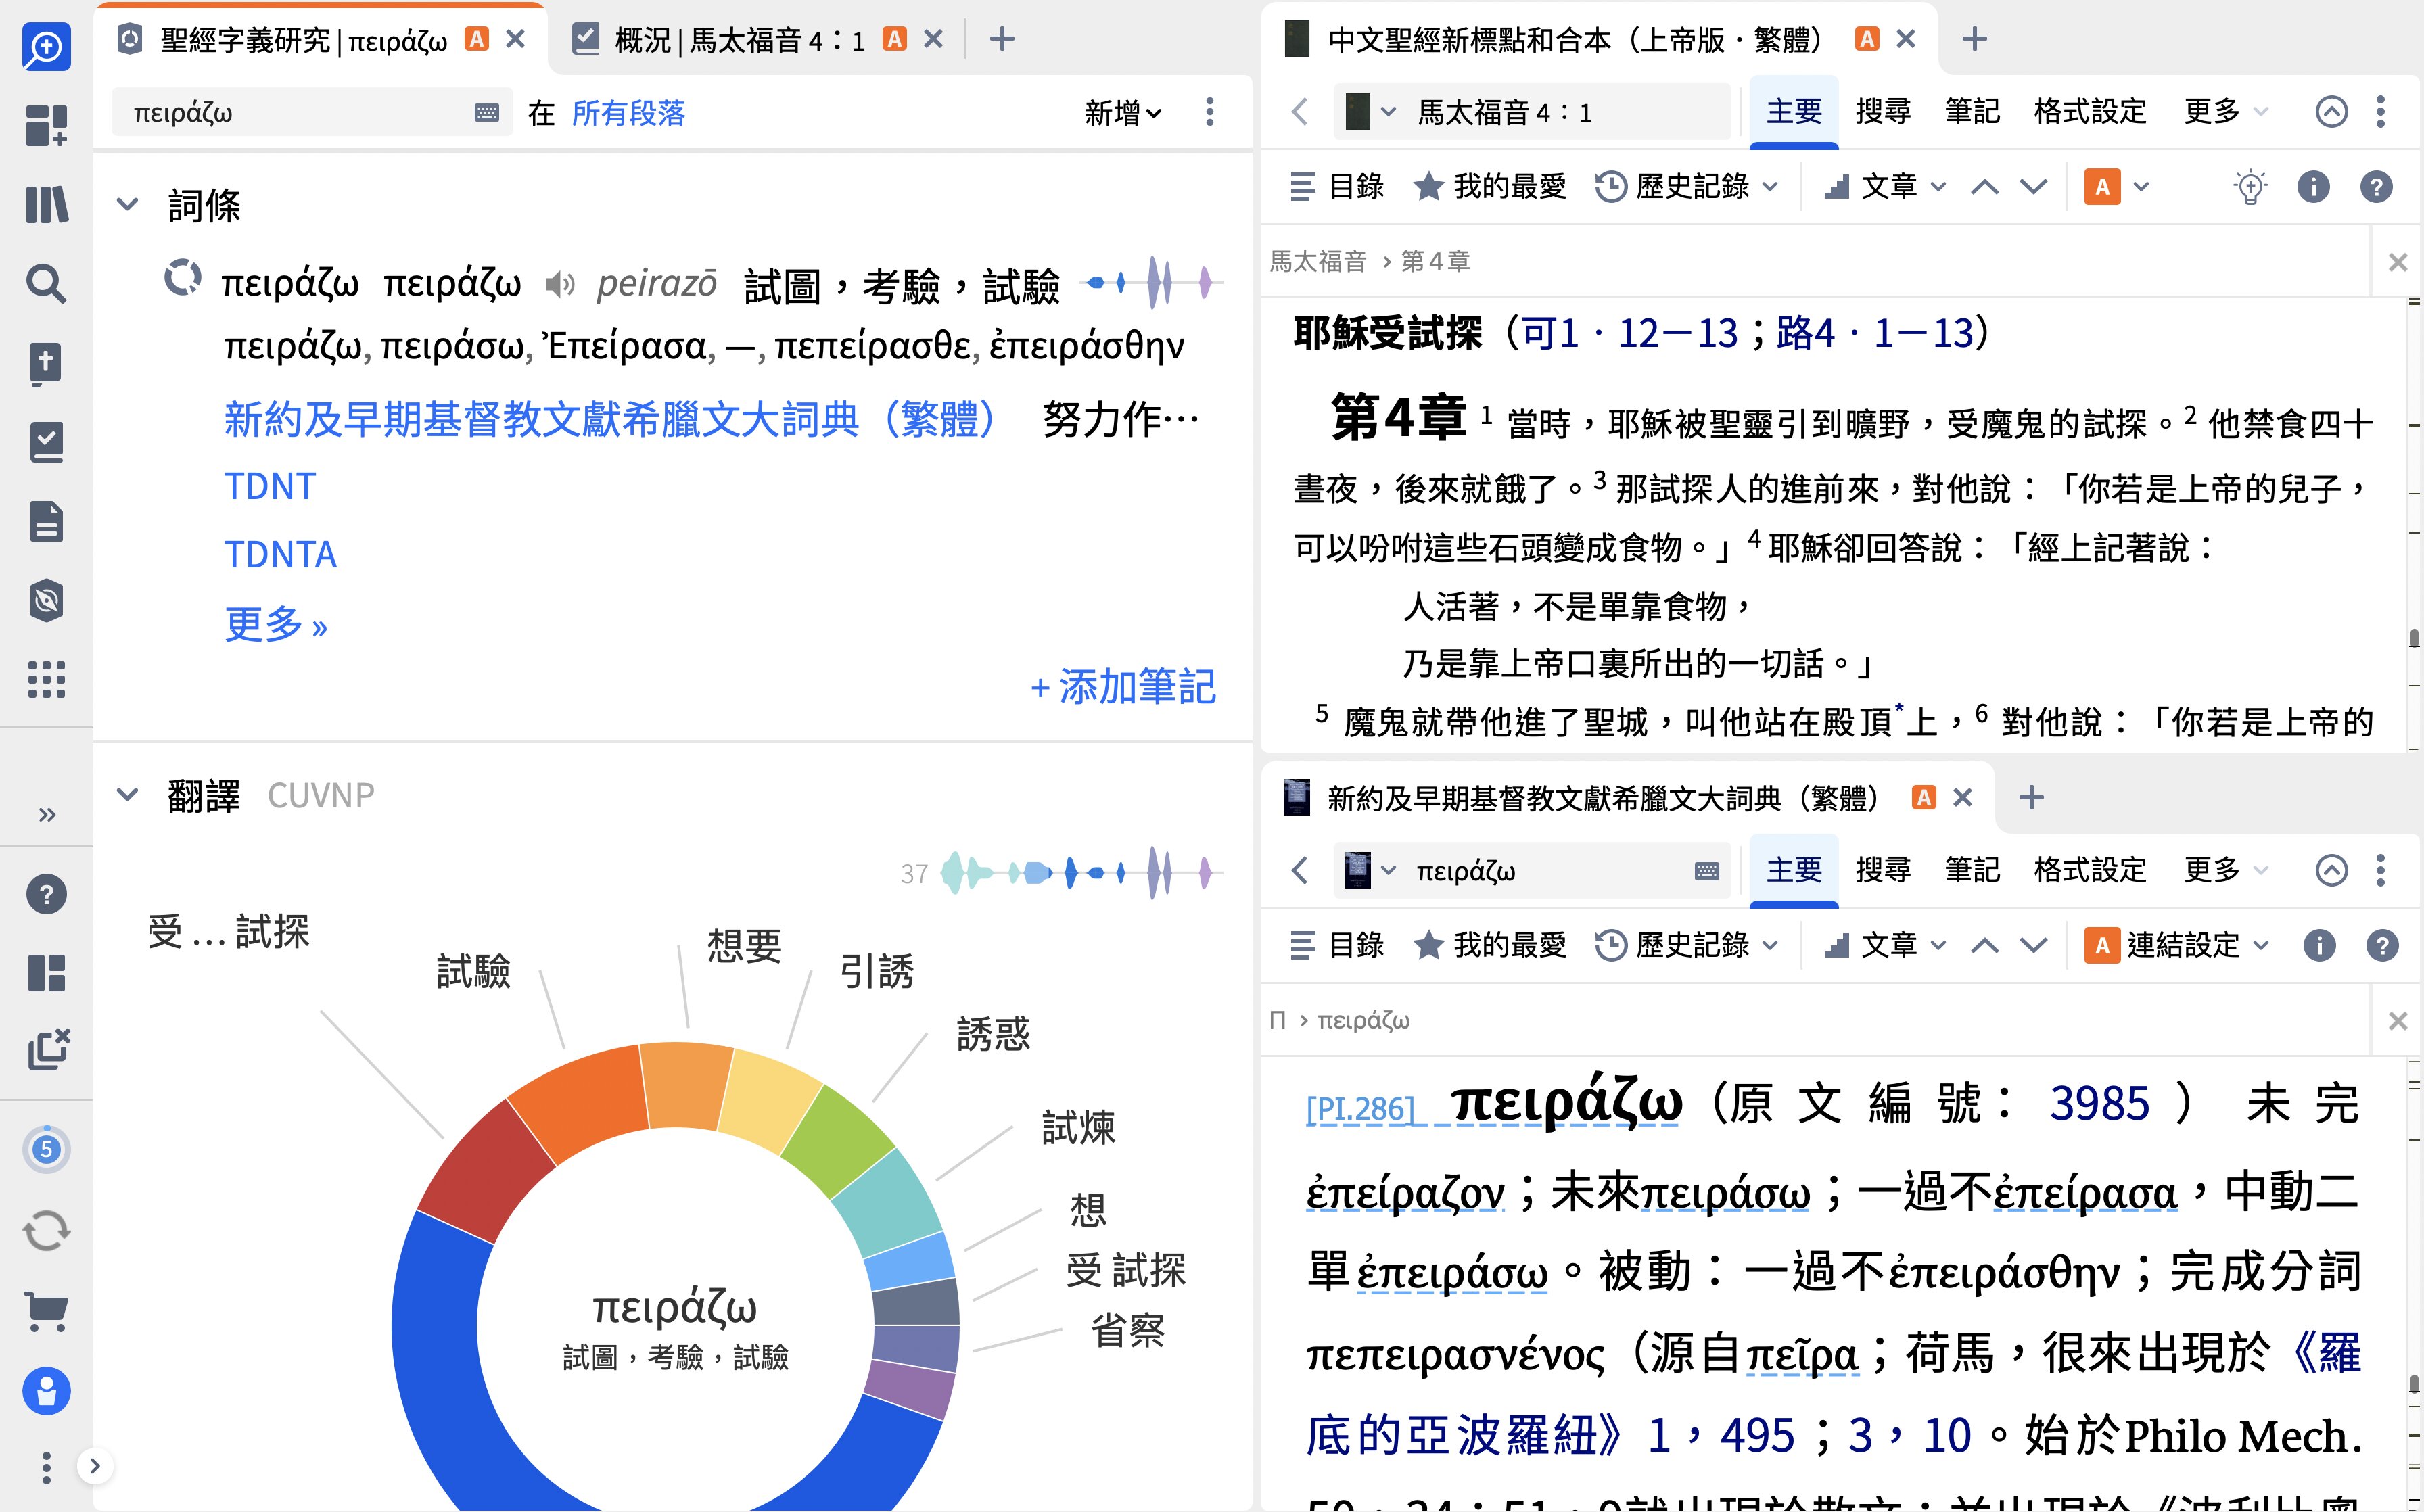Open the 3985 original number link
The width and height of the screenshot is (2424, 1512).
tap(2099, 1104)
